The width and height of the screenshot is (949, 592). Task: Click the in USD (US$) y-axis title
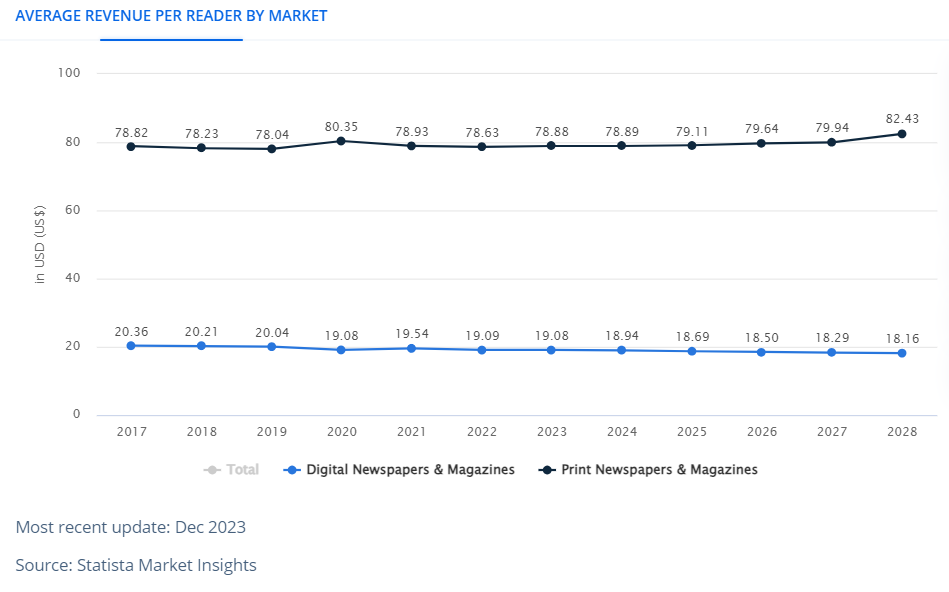[x=41, y=245]
